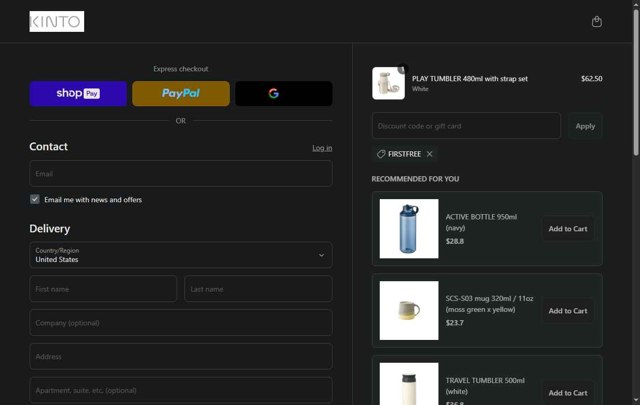Click the $23.7 price

click(x=454, y=323)
